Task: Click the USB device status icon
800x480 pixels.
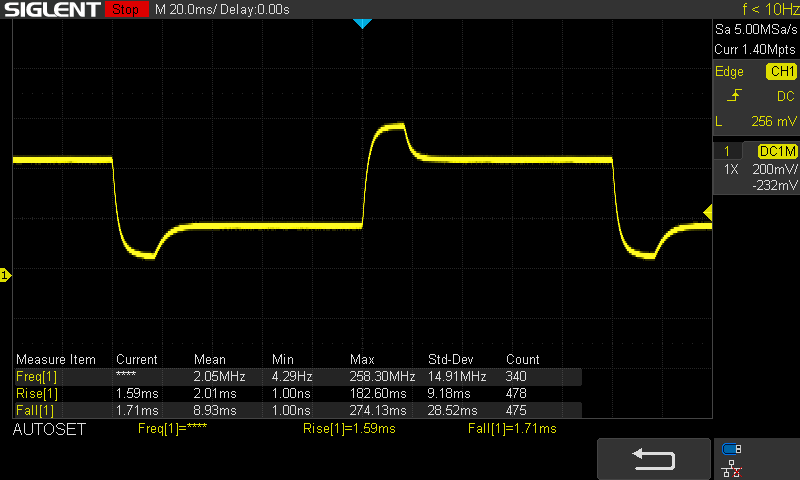Action: point(732,449)
